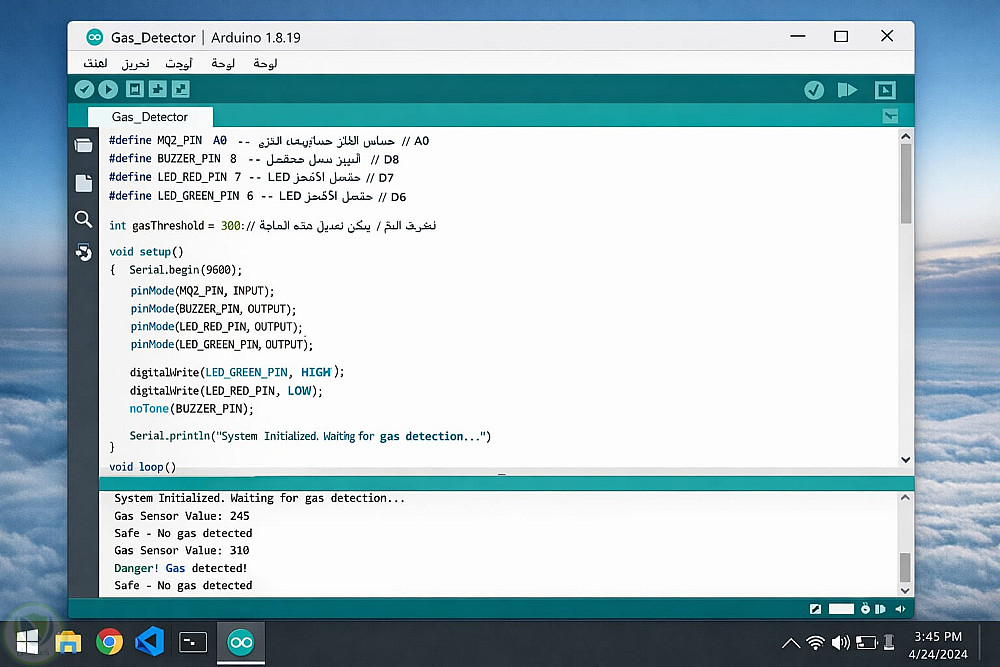Click the plus-sign toolbar icon
The height and width of the screenshot is (667, 1000).
coord(158,89)
